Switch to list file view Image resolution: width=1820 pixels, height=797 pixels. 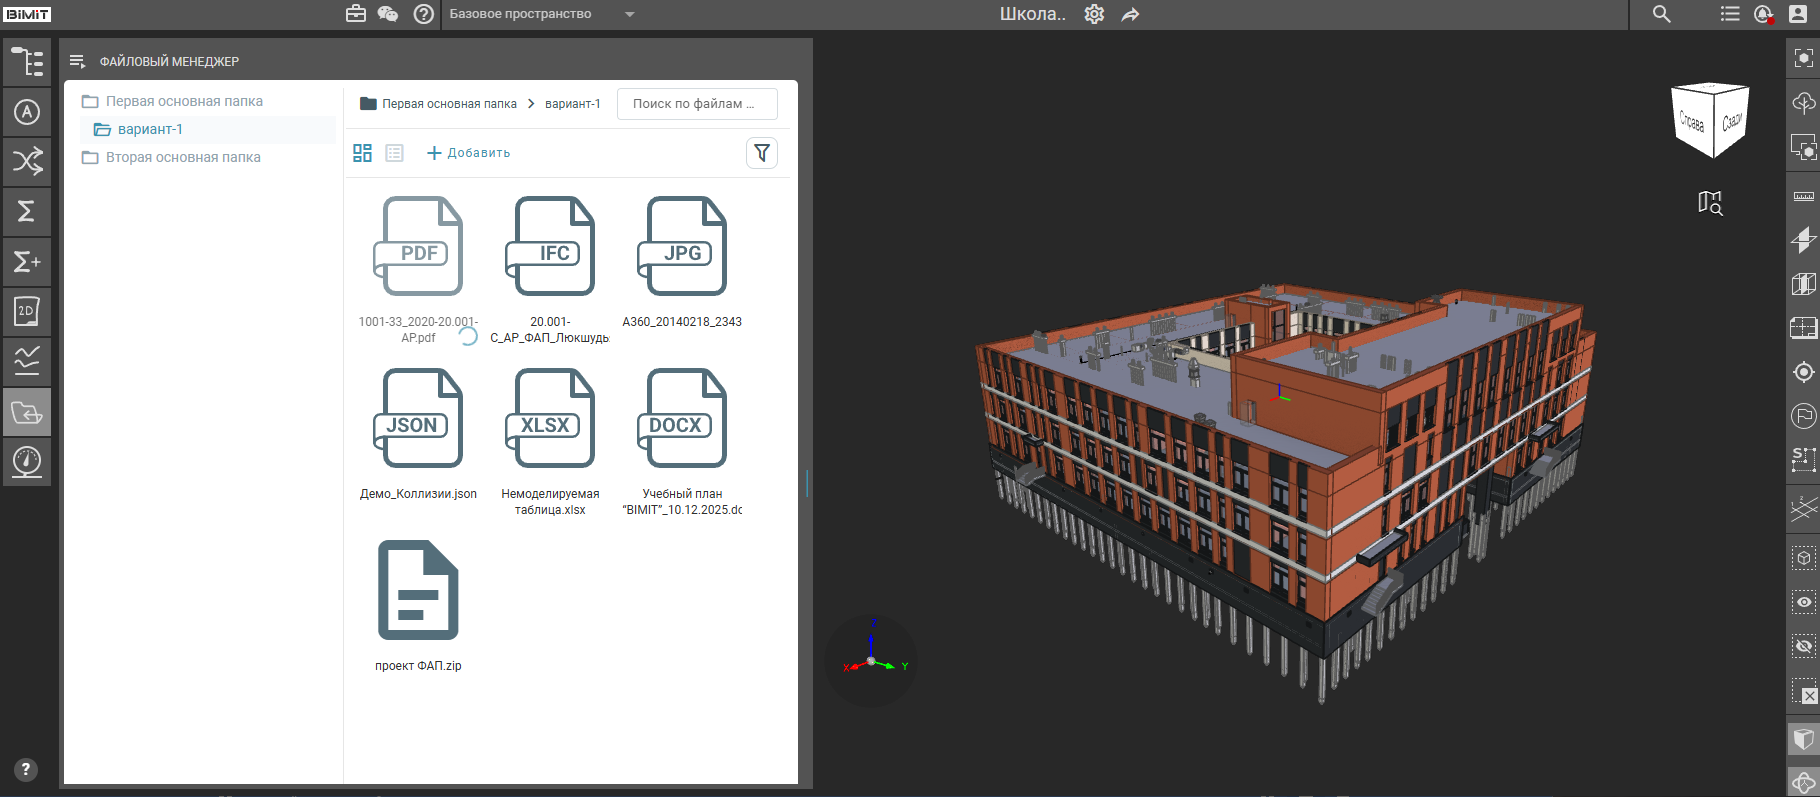pos(394,153)
